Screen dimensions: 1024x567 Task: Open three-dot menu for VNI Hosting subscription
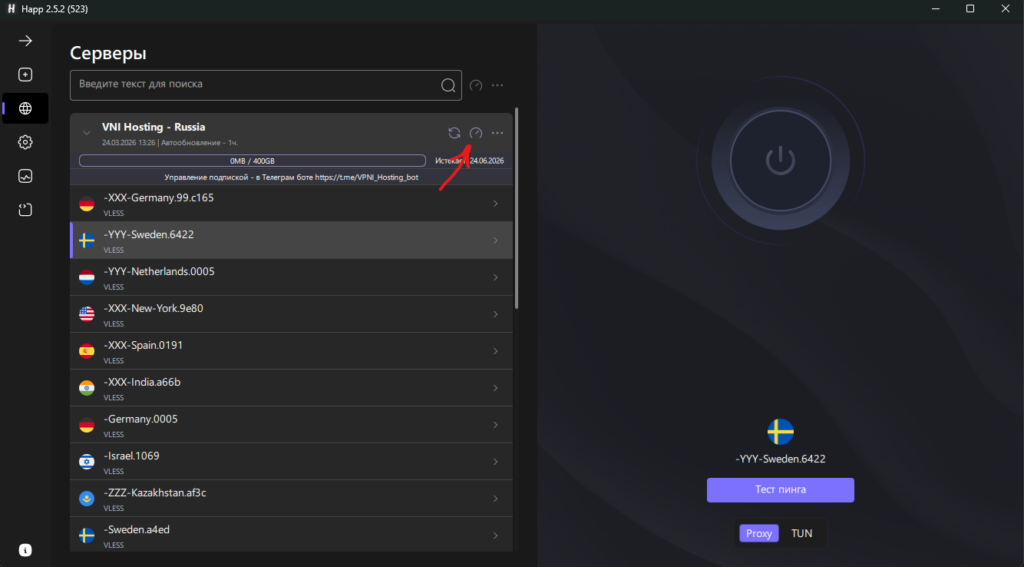pyautogui.click(x=497, y=133)
